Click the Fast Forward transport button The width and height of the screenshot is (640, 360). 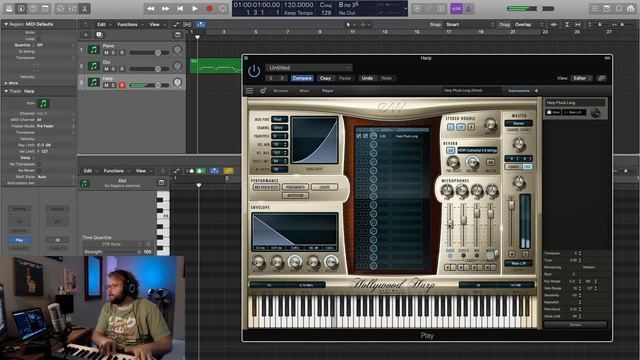coord(165,9)
